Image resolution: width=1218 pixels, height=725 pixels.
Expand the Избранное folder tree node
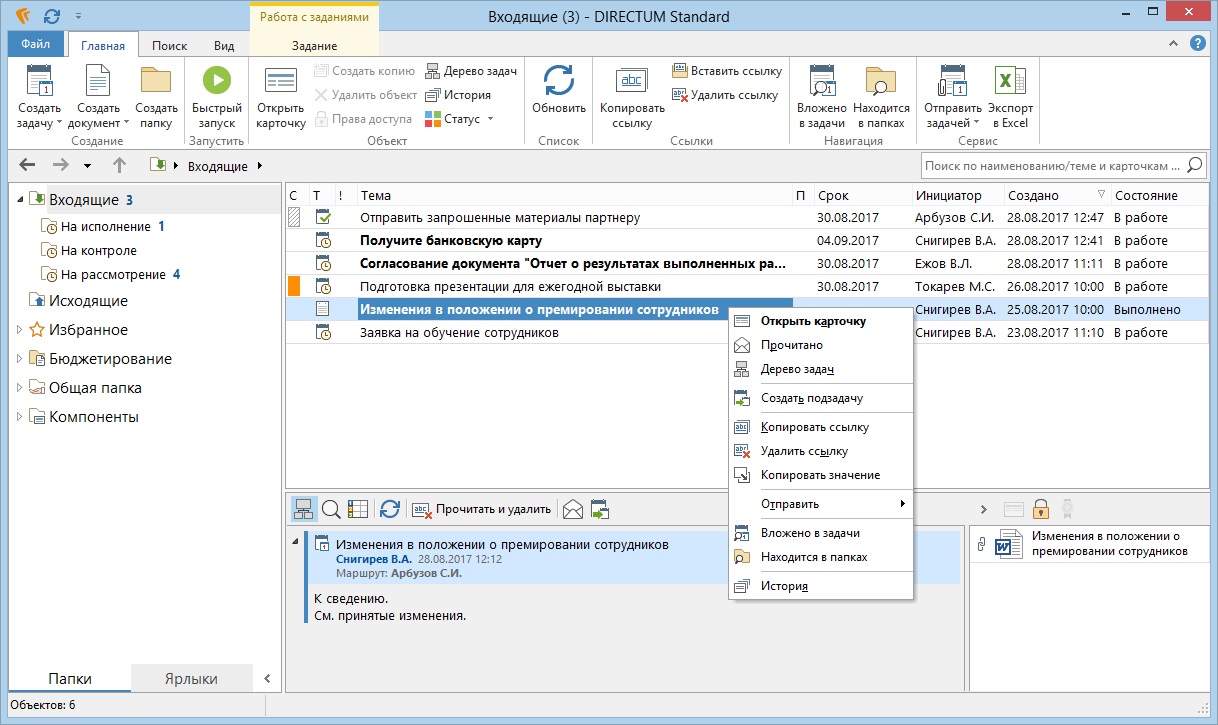tap(20, 330)
